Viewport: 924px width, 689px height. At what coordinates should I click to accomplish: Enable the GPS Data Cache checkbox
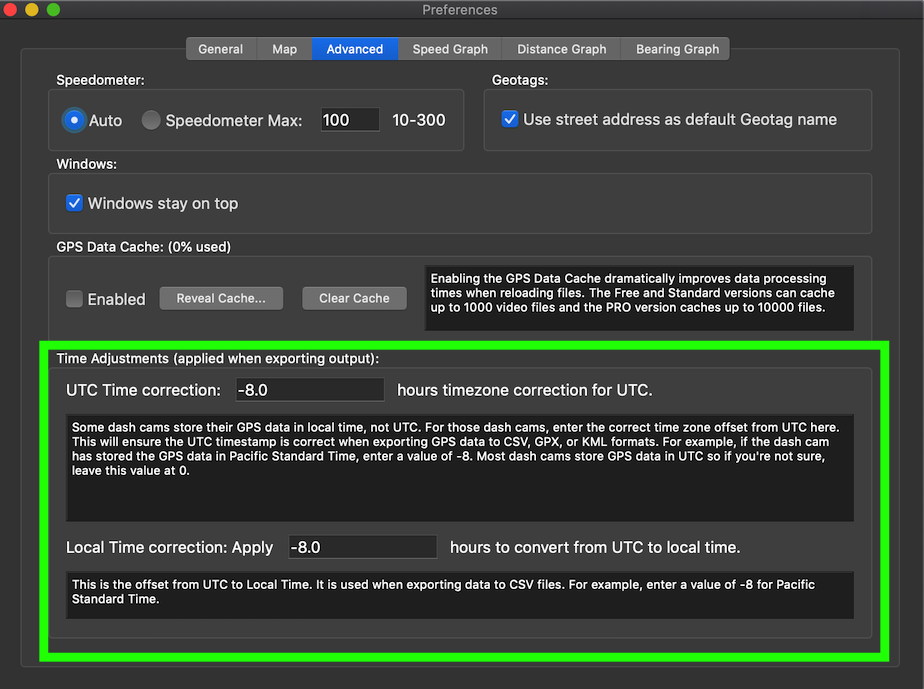tap(74, 299)
